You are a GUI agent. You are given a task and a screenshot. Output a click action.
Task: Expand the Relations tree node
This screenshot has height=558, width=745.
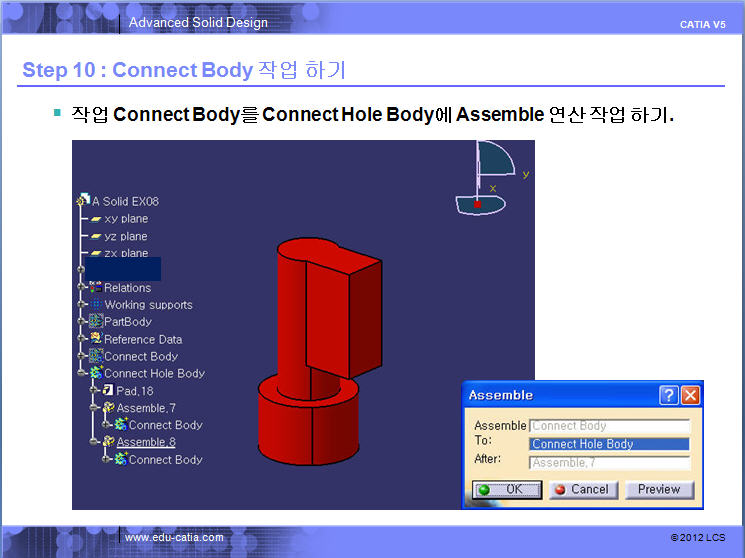(x=82, y=288)
